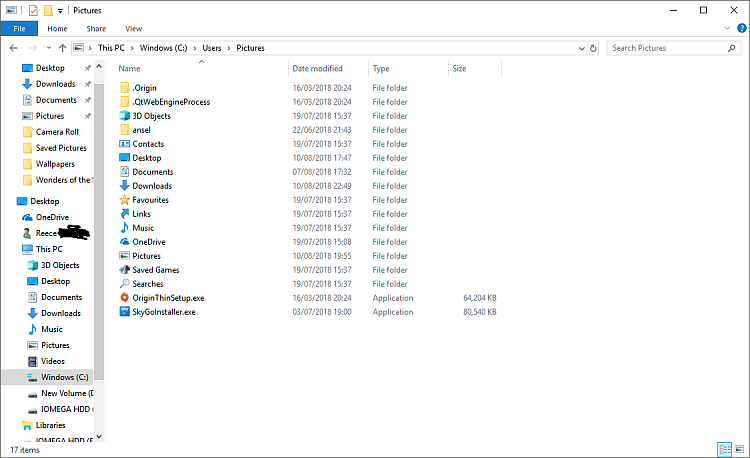
Task: Expand the ribbon chevron near Help
Action: point(727,28)
